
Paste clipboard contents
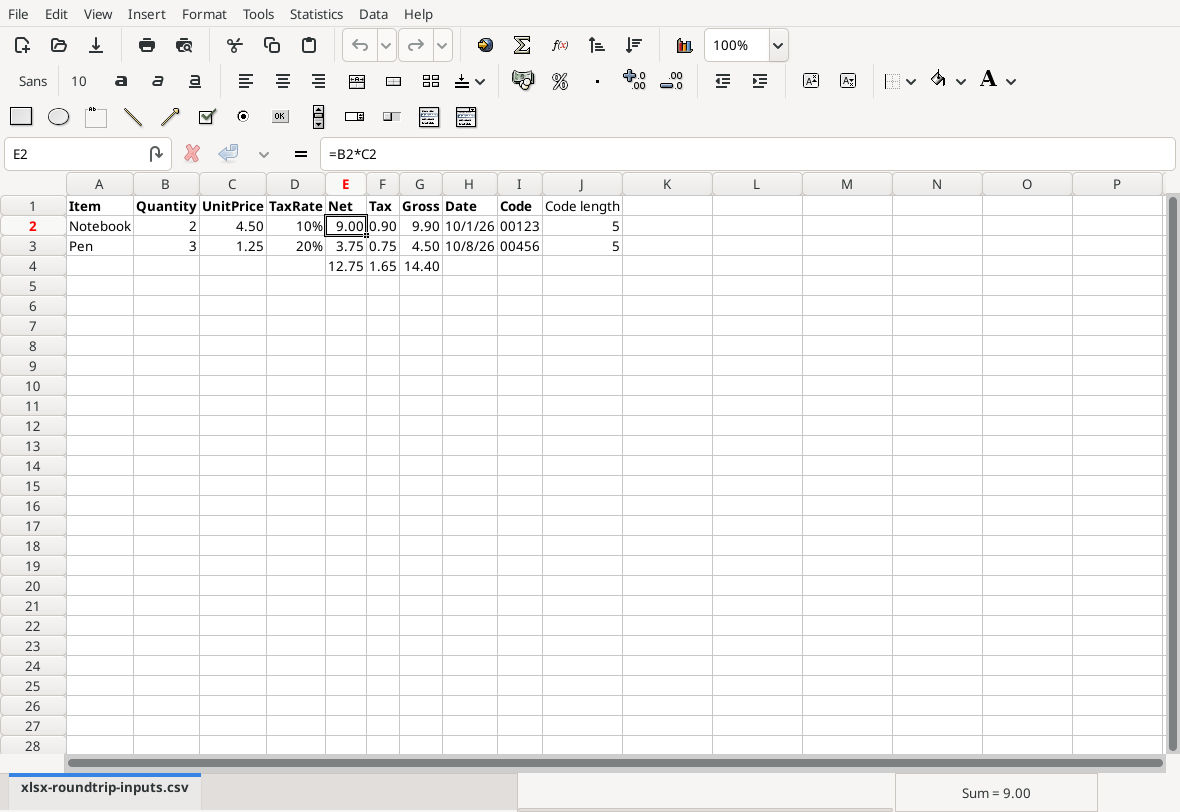[x=309, y=45]
